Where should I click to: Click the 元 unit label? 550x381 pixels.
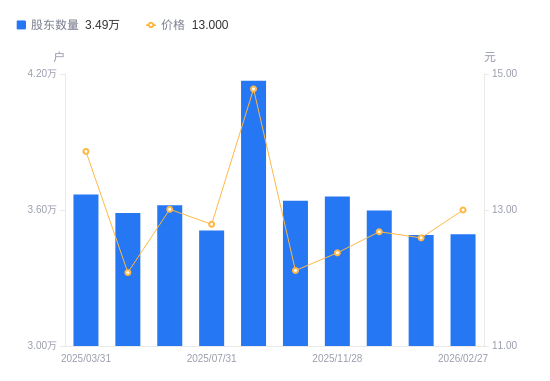click(x=490, y=57)
